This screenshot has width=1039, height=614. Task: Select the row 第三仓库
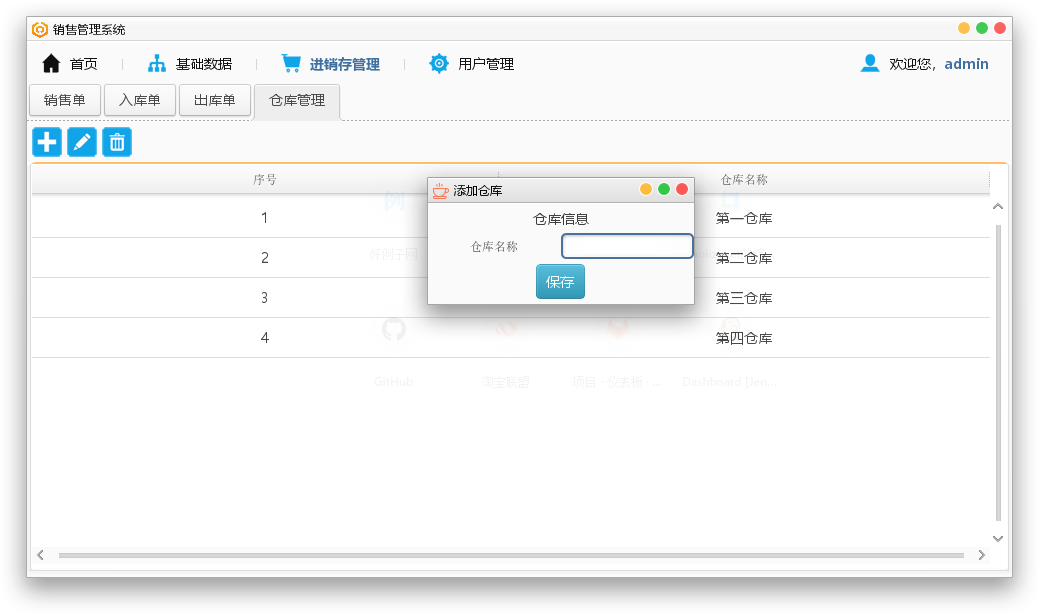510,298
